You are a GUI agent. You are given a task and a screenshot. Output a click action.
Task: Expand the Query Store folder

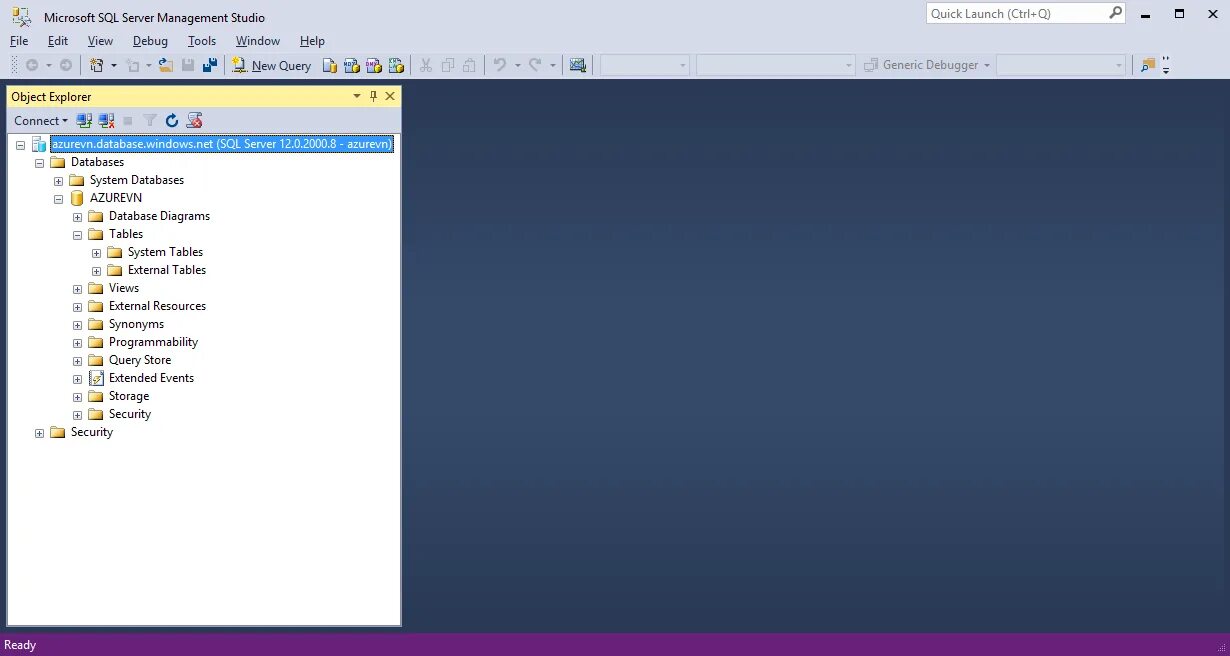[x=77, y=361]
